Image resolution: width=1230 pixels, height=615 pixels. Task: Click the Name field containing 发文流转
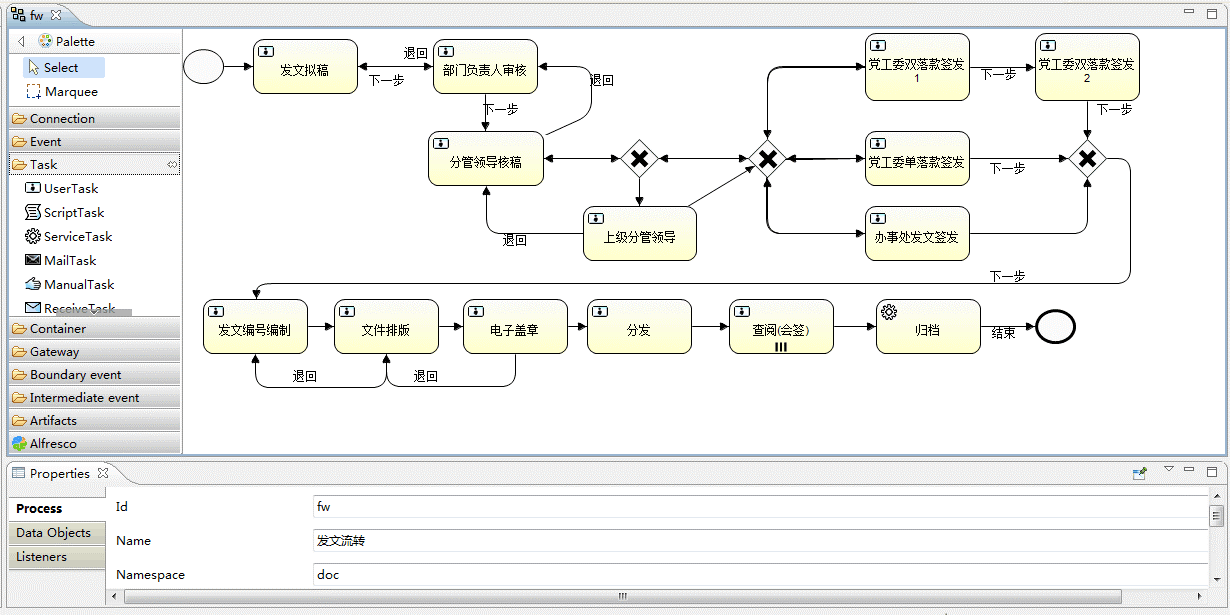point(760,541)
